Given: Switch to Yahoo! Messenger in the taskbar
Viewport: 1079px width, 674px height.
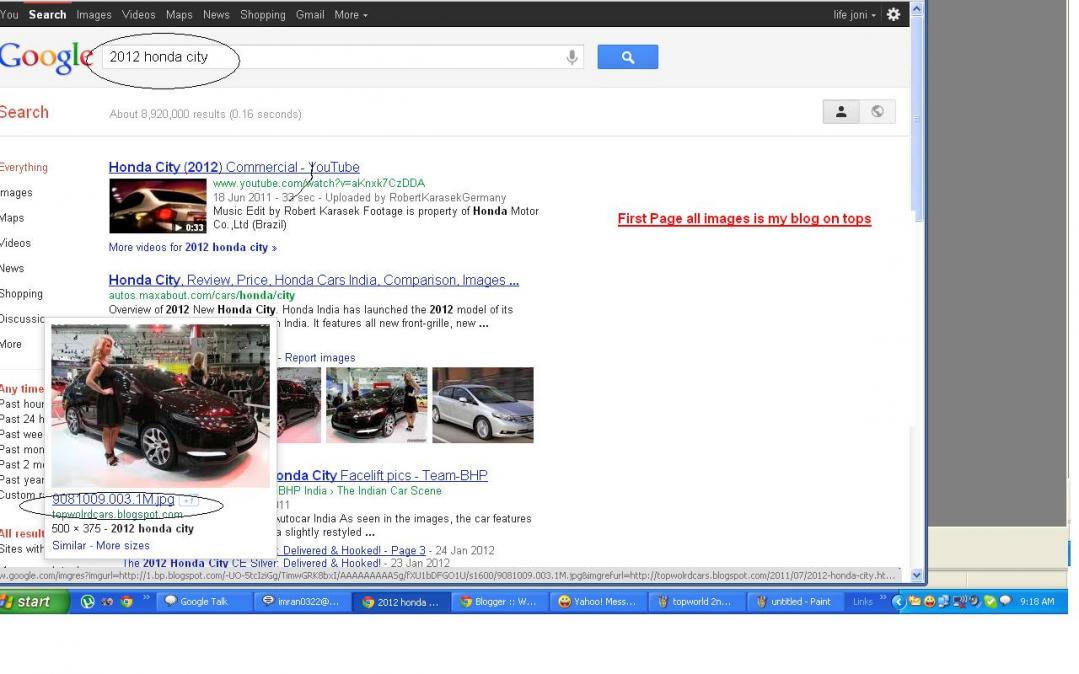Looking at the screenshot, I should pyautogui.click(x=597, y=602).
